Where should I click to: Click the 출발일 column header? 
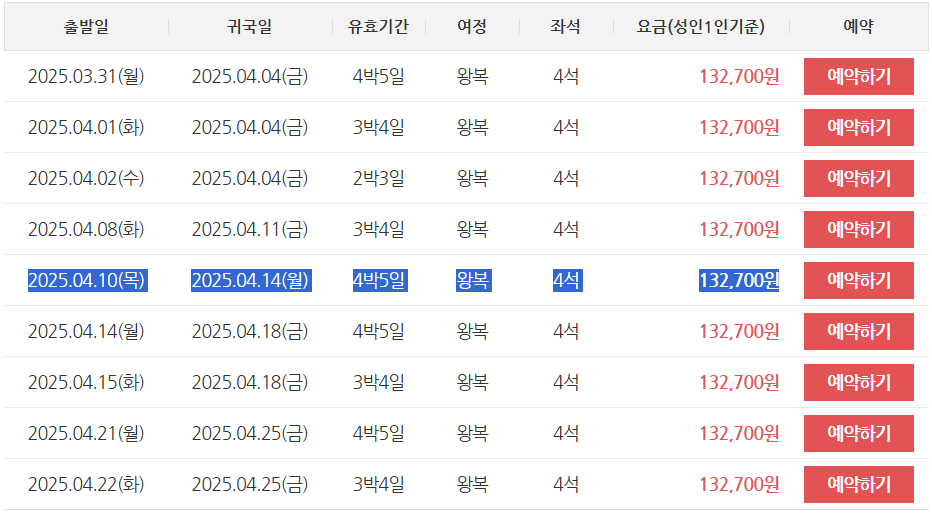86,26
